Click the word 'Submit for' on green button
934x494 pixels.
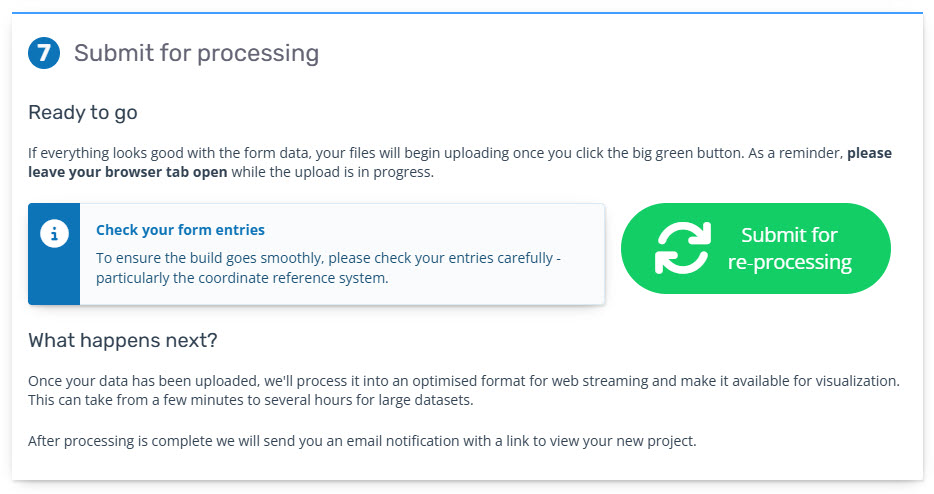tap(789, 235)
